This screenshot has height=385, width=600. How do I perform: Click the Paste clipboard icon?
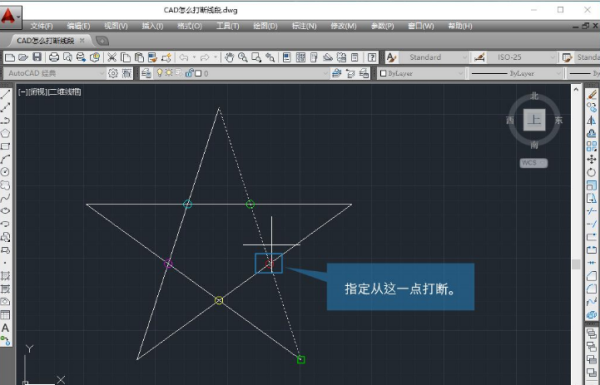139,57
